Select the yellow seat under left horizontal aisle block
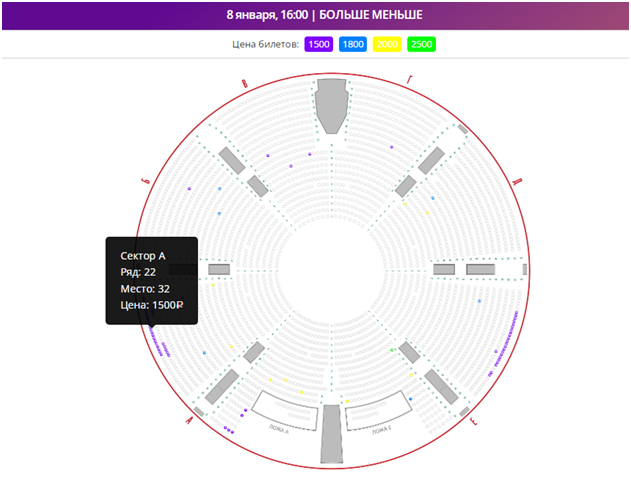Viewport: 631px width, 483px height. pyautogui.click(x=212, y=287)
